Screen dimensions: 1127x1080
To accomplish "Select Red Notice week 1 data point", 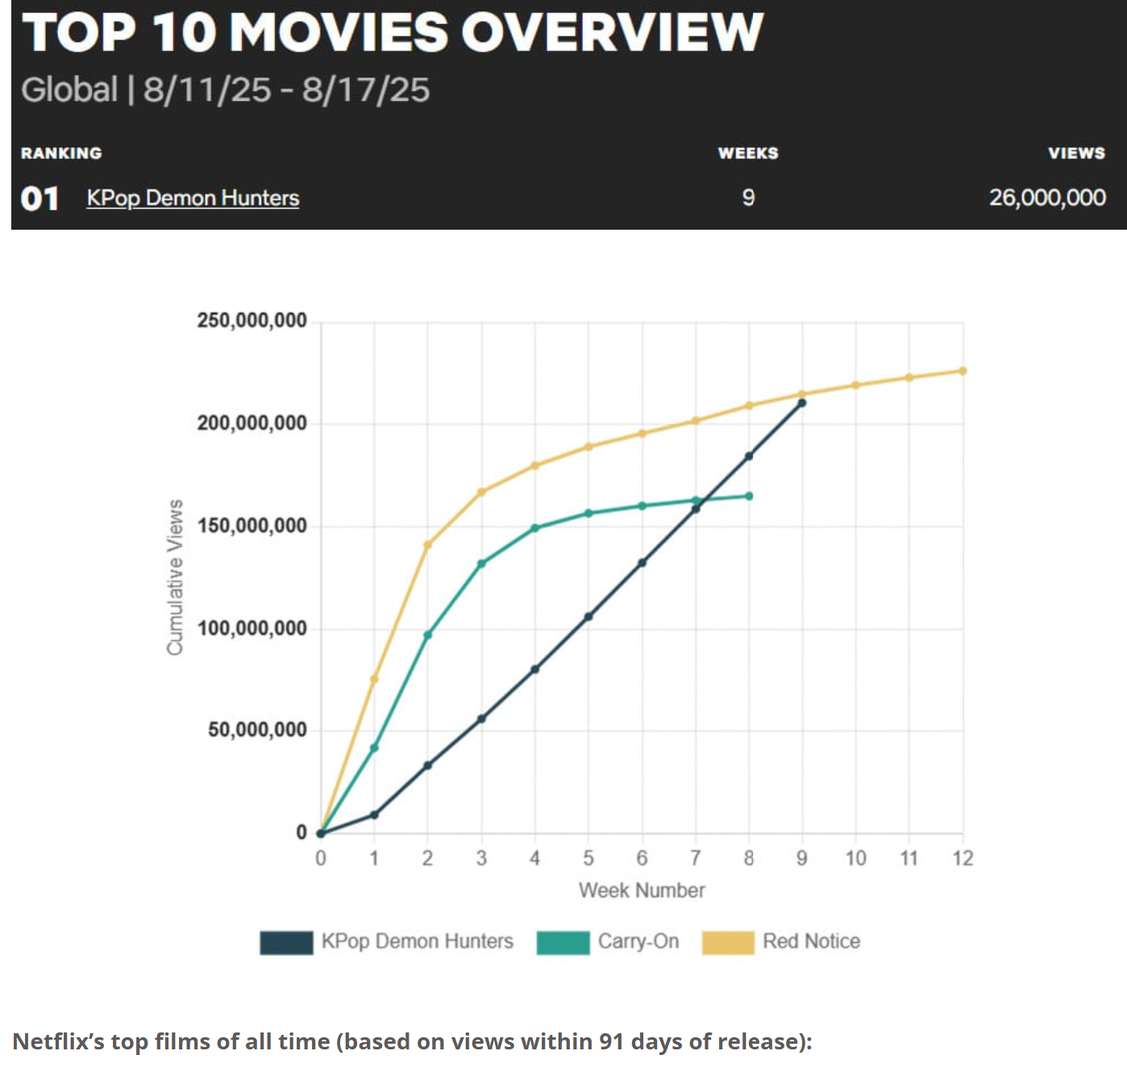I will [x=374, y=679].
